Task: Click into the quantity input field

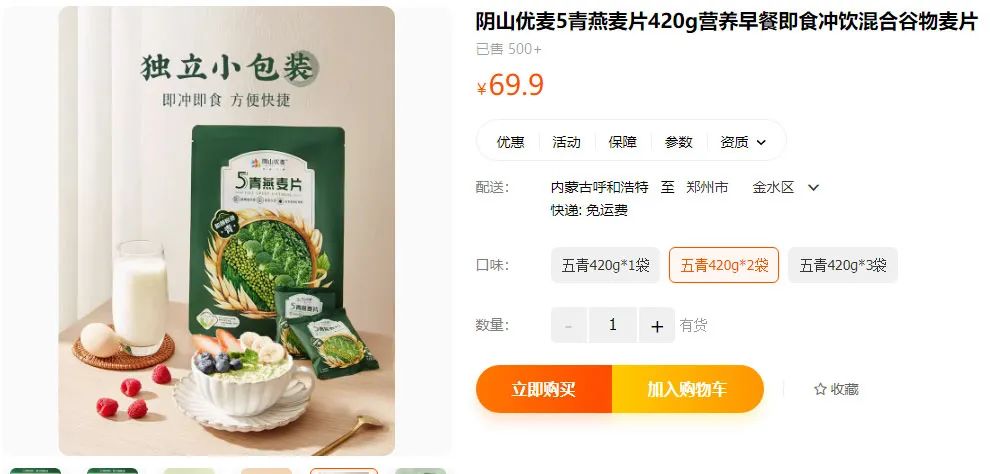Action: pos(612,326)
